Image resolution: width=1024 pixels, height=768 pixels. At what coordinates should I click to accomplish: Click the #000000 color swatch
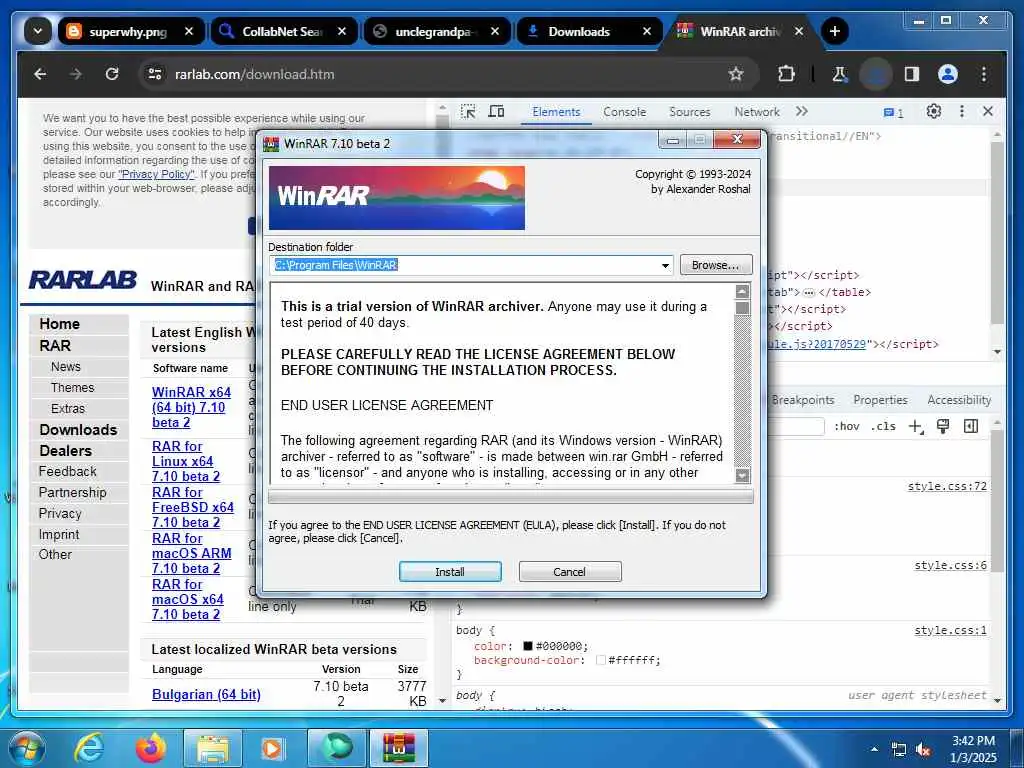coord(528,646)
